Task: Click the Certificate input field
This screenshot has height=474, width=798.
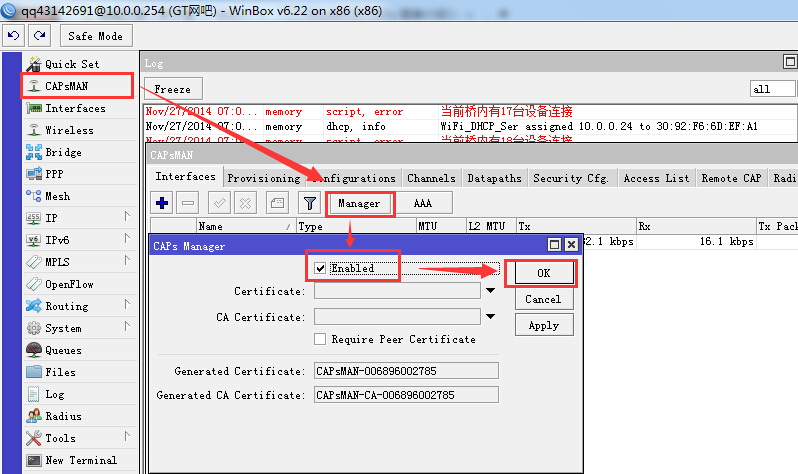Action: 397,291
